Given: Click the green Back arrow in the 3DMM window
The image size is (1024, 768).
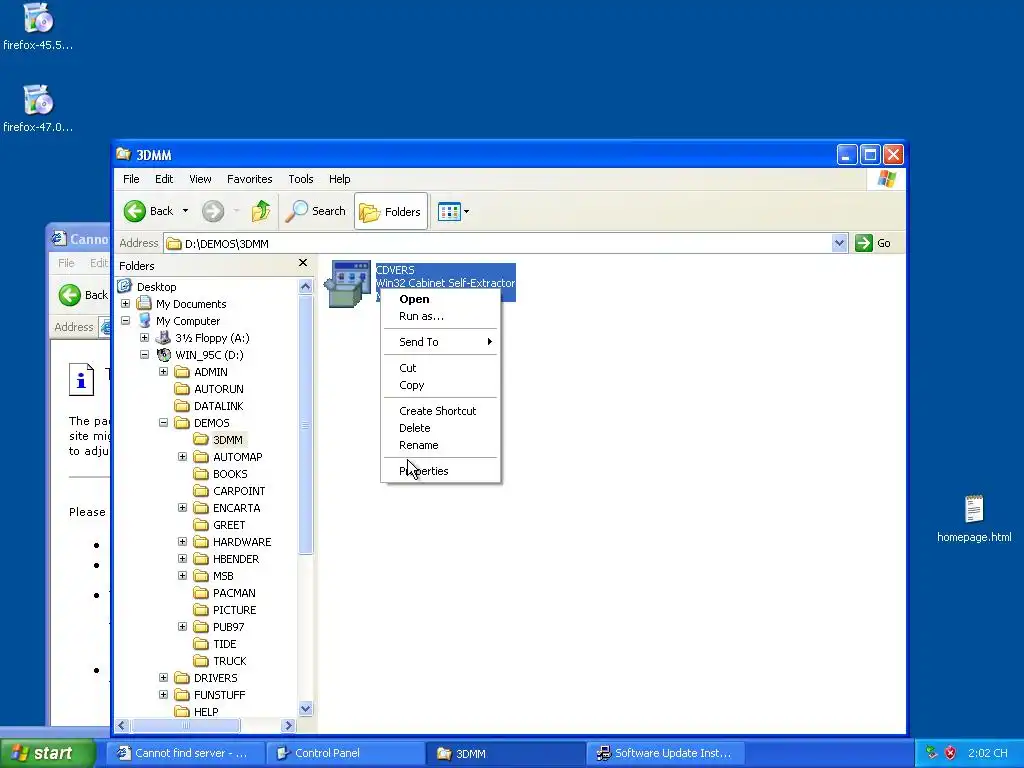Looking at the screenshot, I should (x=135, y=211).
